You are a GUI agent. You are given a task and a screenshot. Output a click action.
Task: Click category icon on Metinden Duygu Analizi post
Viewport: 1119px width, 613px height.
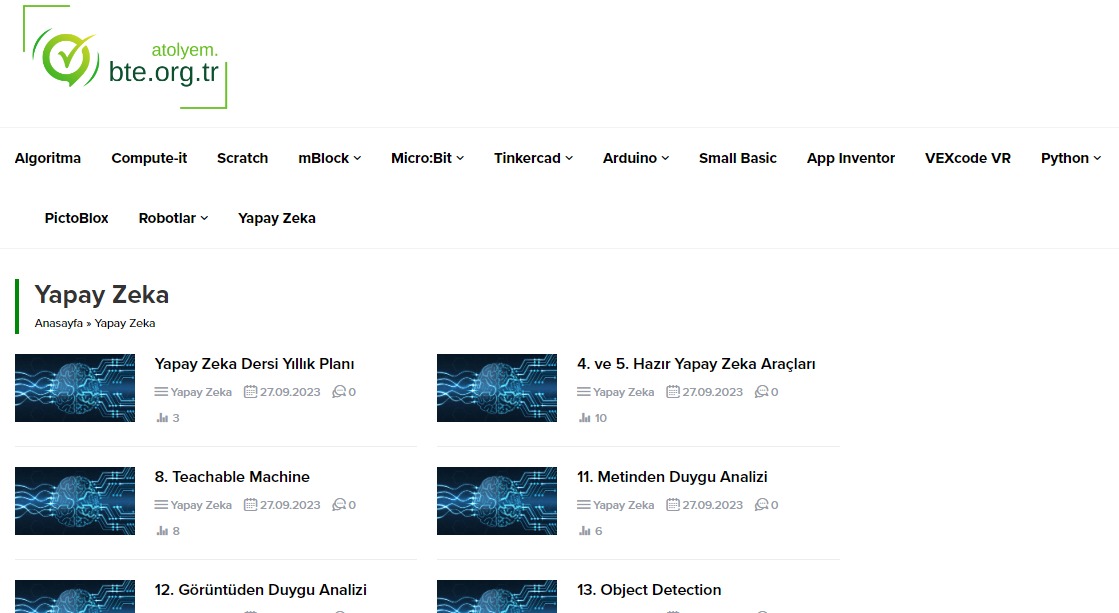point(584,505)
